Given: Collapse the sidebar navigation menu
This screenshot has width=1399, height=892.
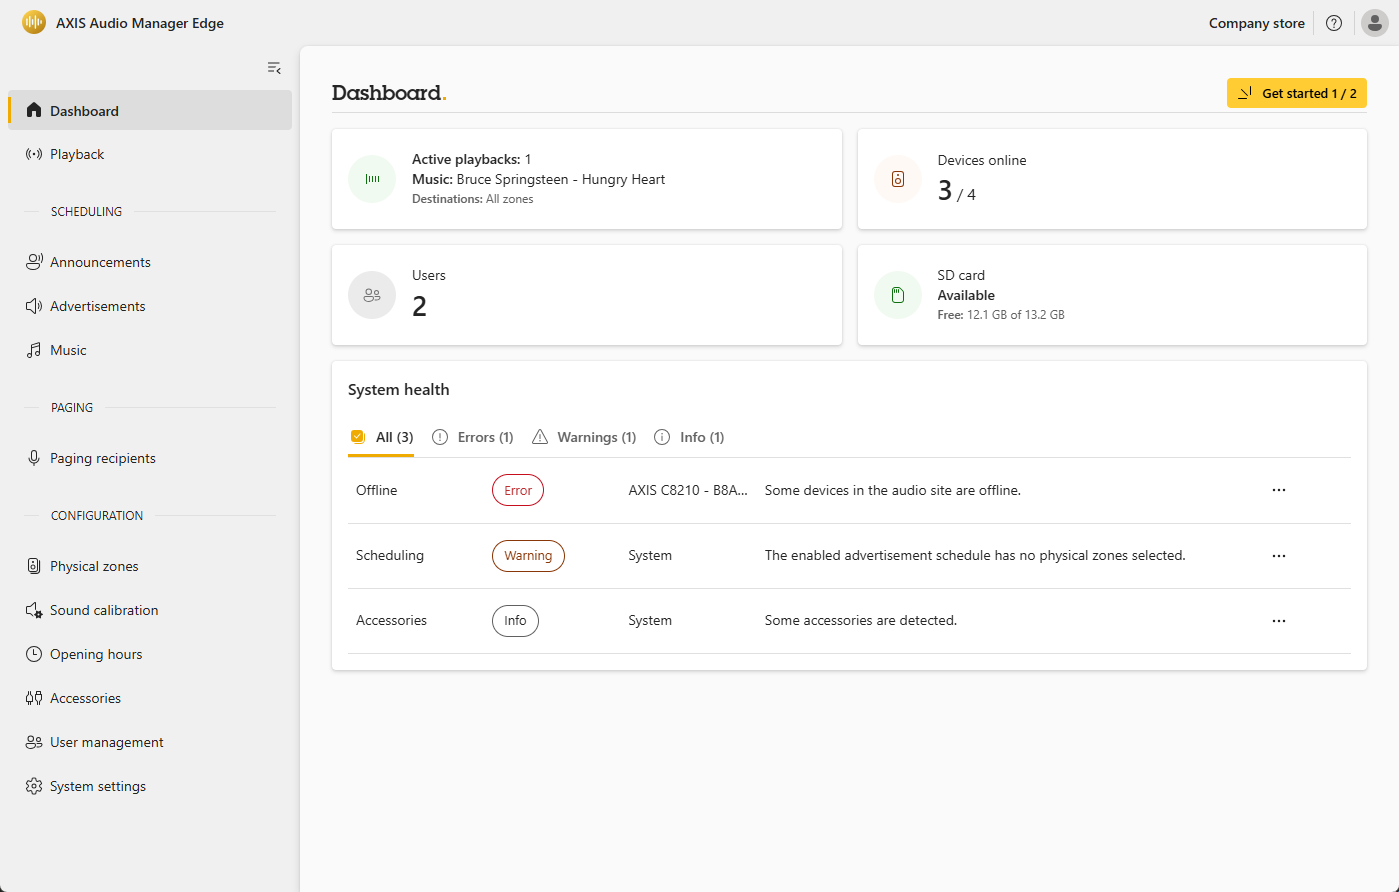Looking at the screenshot, I should 274,68.
